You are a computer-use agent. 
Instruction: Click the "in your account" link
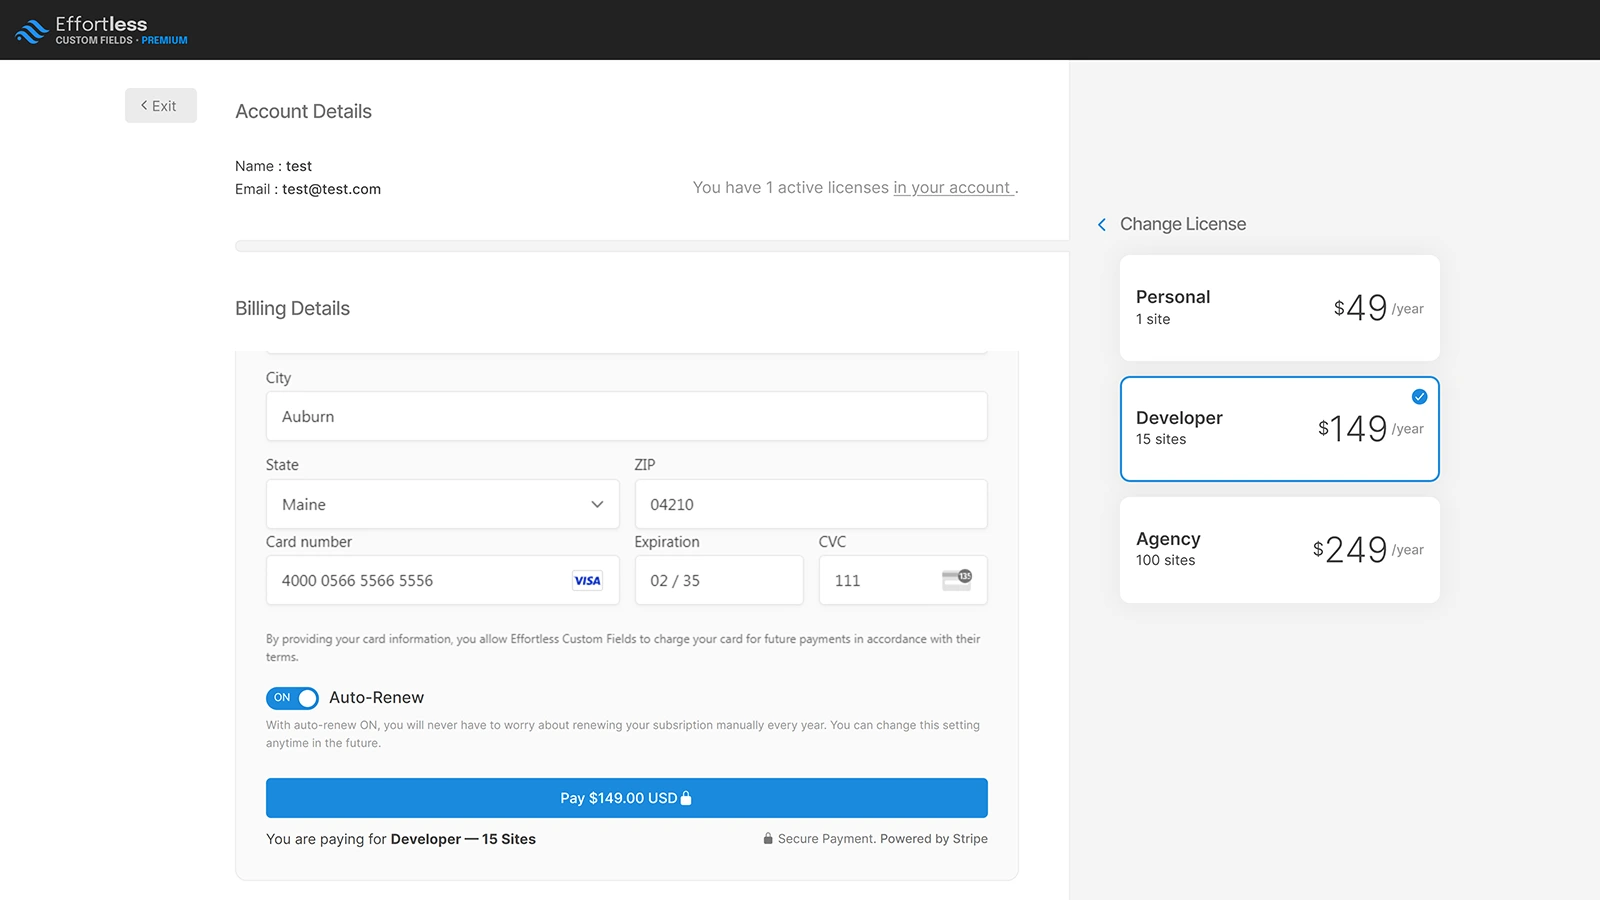pos(953,187)
